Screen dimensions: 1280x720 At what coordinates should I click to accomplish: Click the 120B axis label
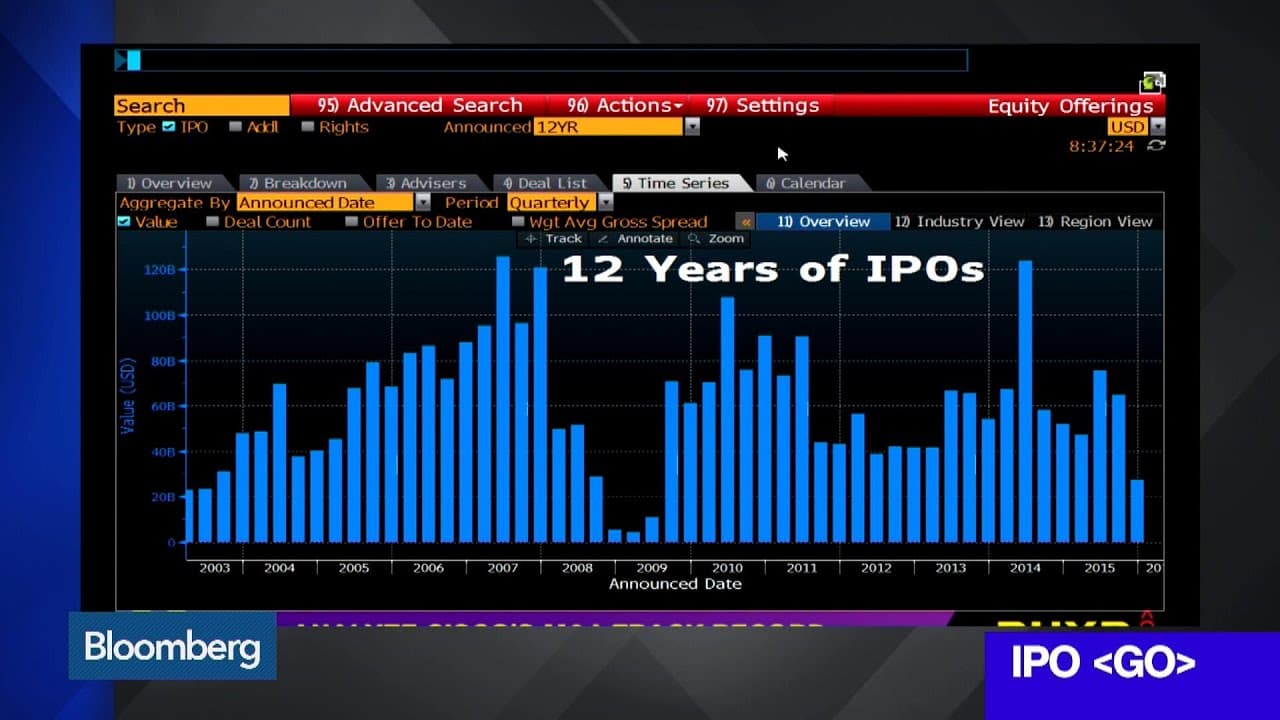point(159,270)
